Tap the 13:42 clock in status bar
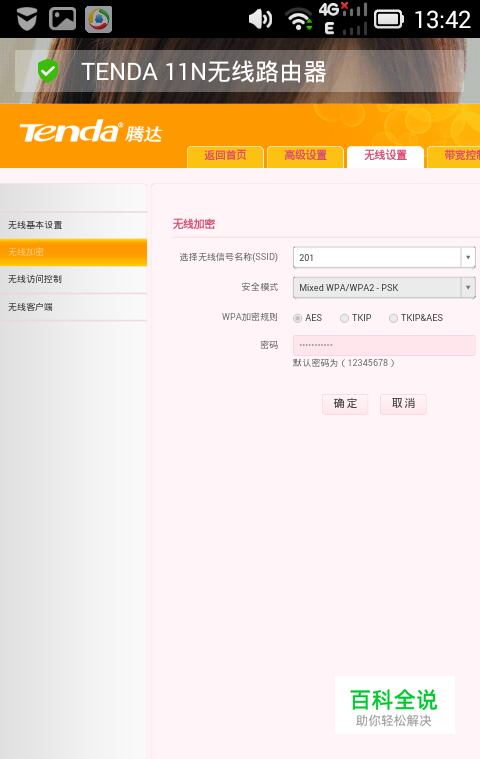 (x=442, y=20)
